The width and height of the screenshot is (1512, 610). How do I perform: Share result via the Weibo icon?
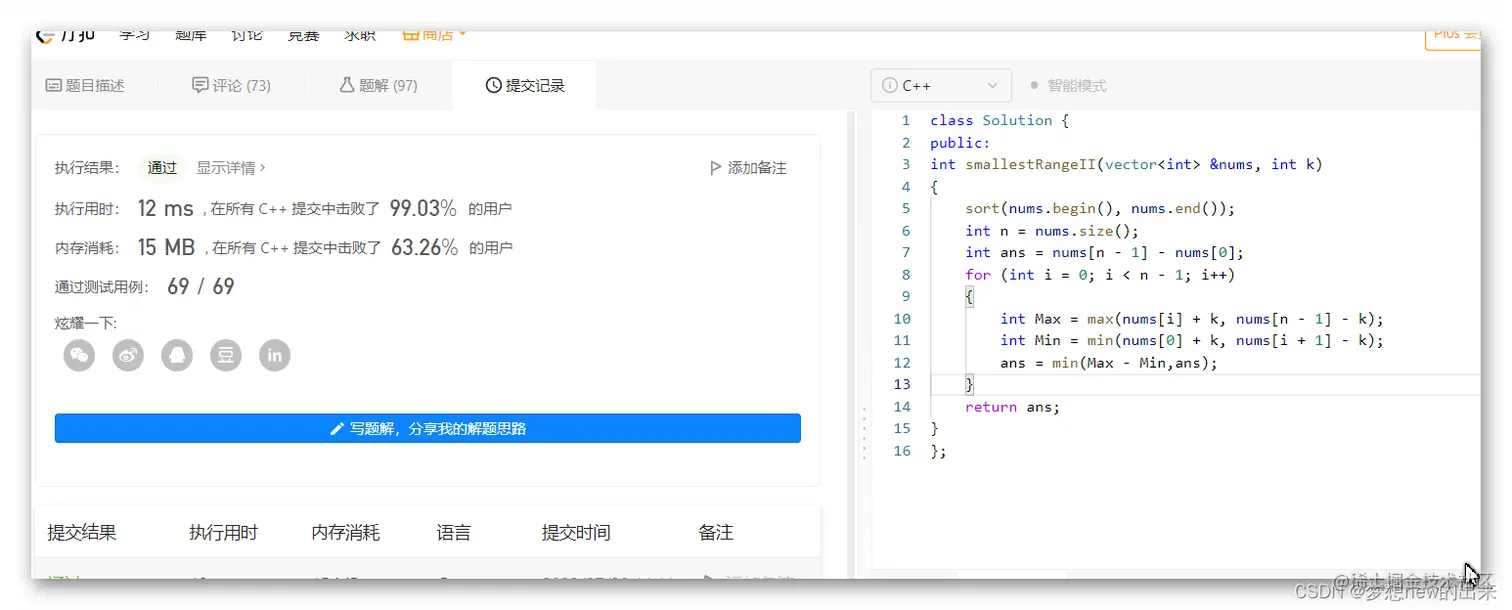(x=128, y=355)
